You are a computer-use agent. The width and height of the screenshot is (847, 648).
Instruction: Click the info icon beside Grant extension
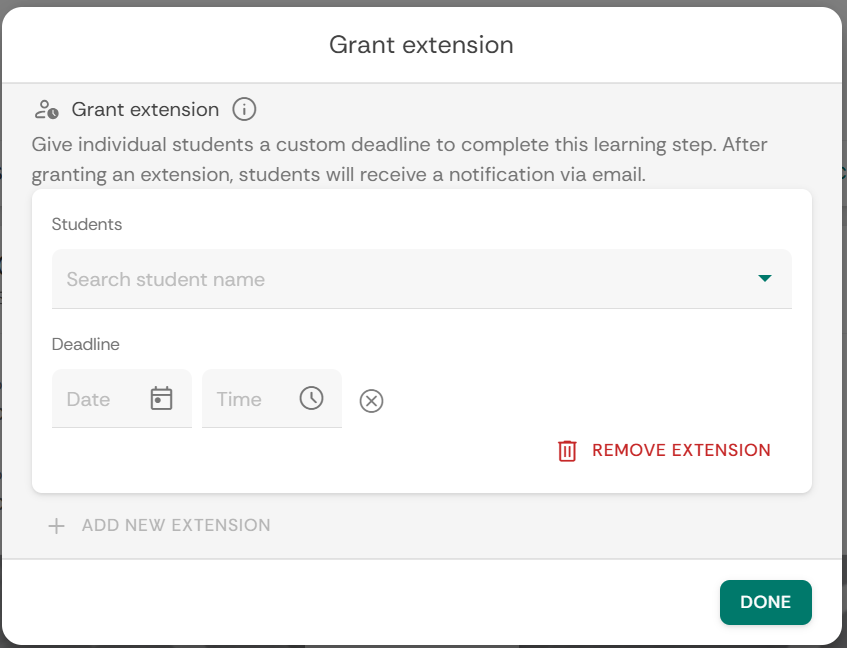click(245, 109)
